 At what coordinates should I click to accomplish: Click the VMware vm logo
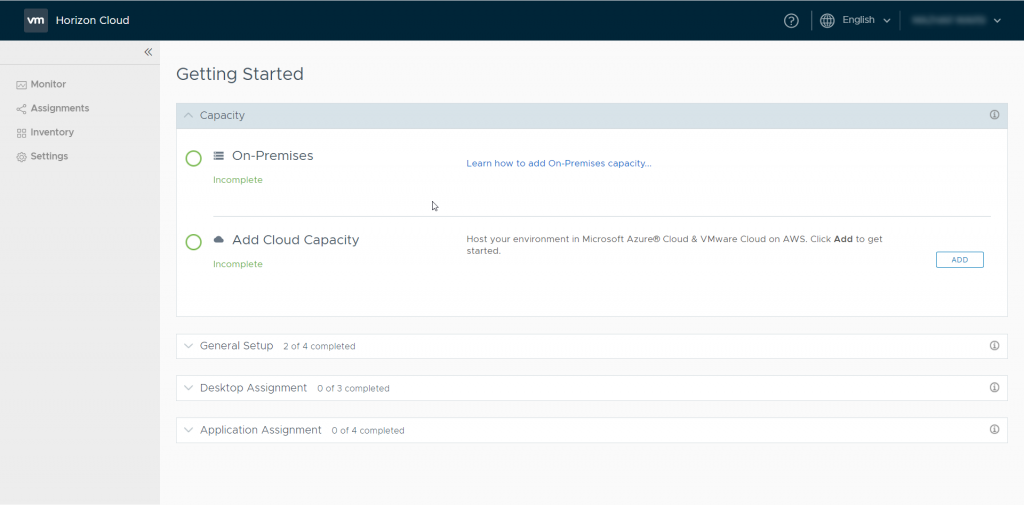pos(36,20)
